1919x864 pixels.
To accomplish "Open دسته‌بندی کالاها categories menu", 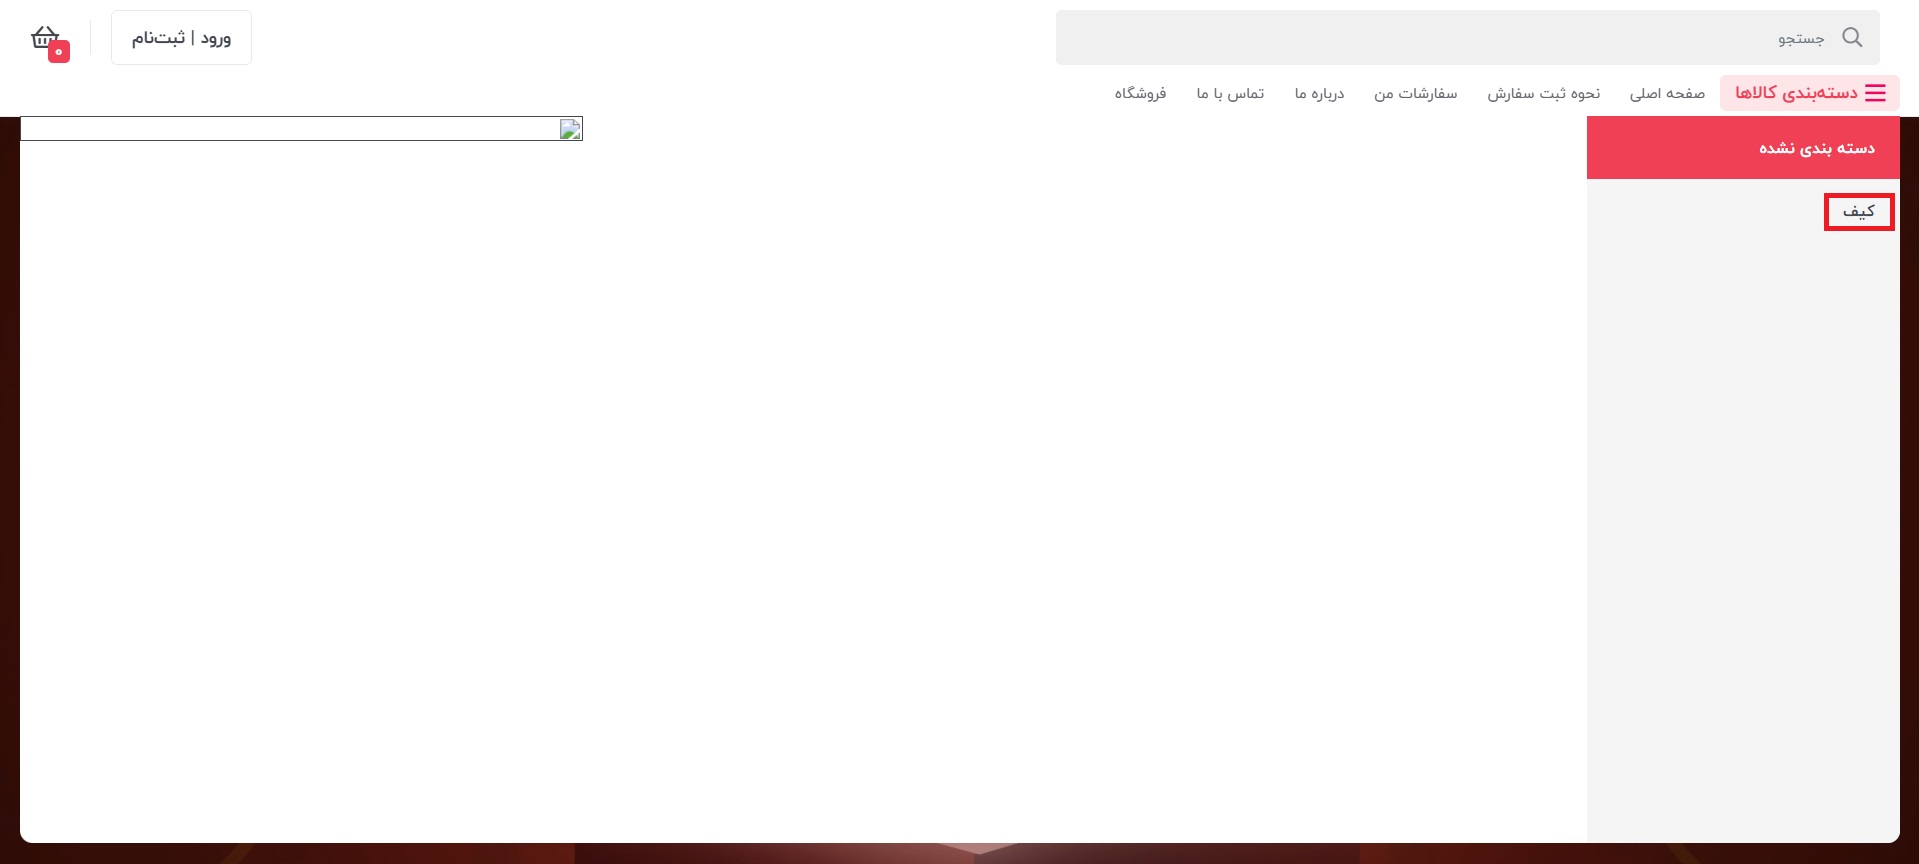I will pyautogui.click(x=1809, y=93).
